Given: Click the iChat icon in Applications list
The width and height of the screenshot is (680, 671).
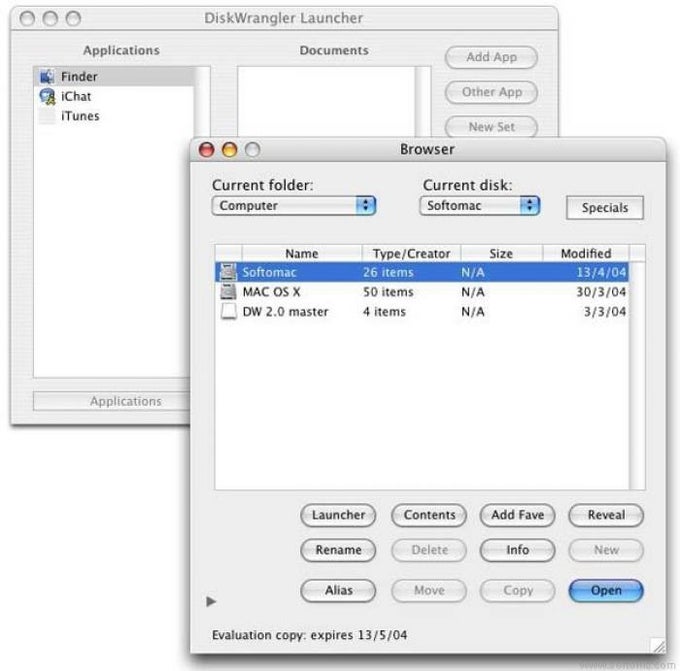Looking at the screenshot, I should point(47,96).
